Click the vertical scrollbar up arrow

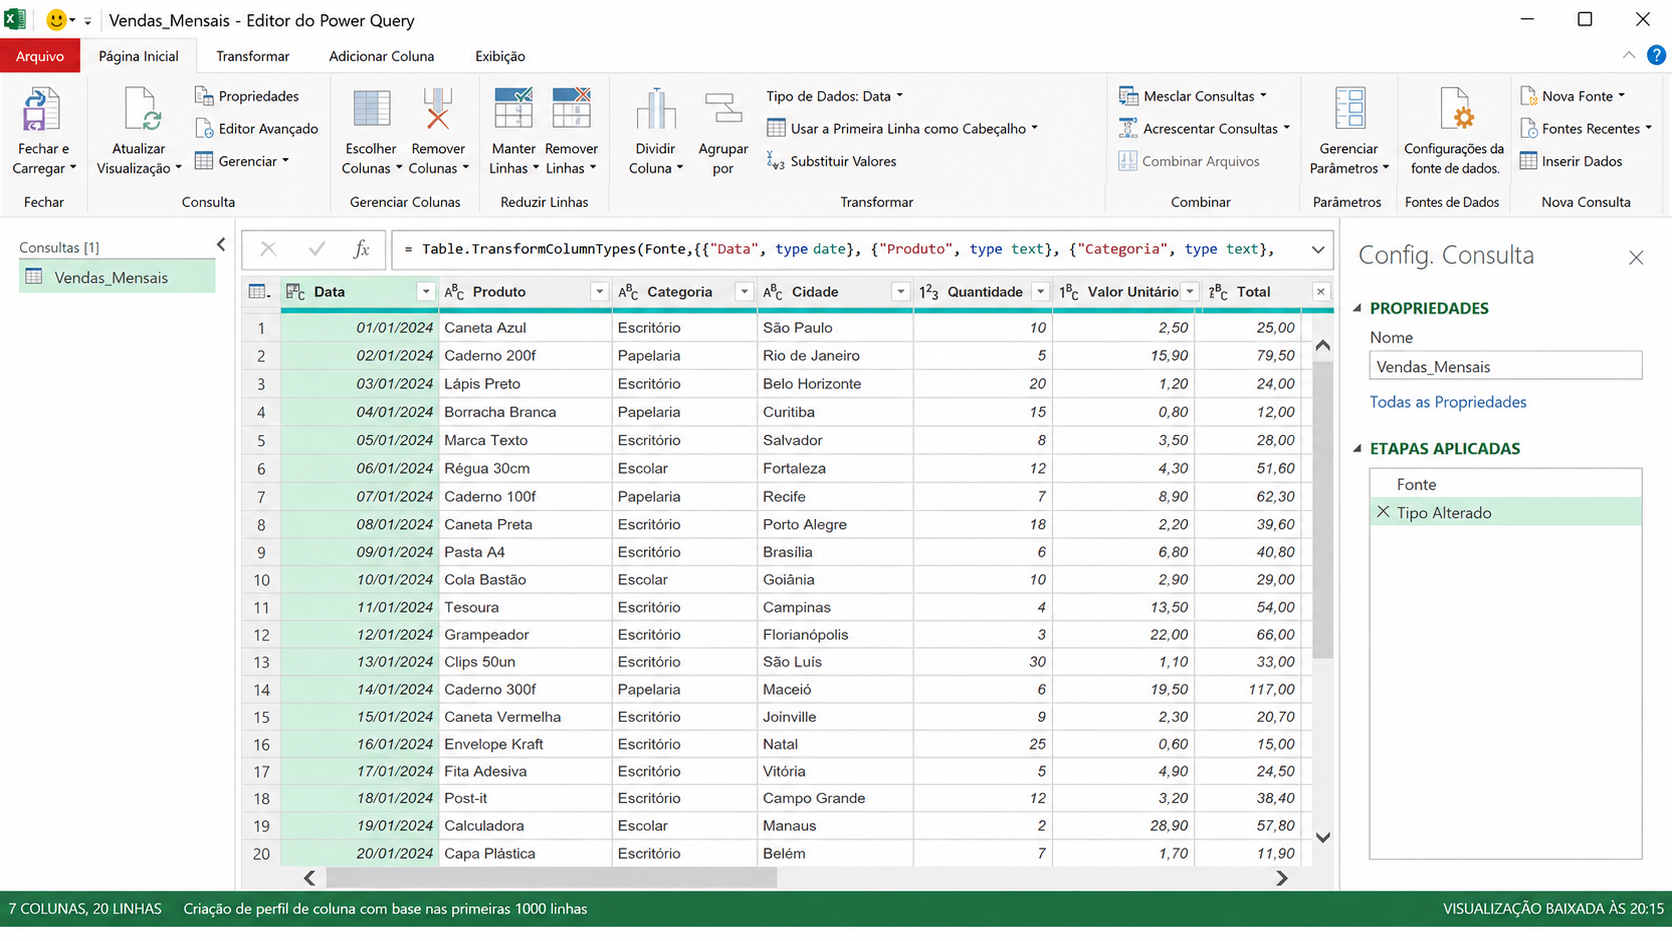(1323, 346)
